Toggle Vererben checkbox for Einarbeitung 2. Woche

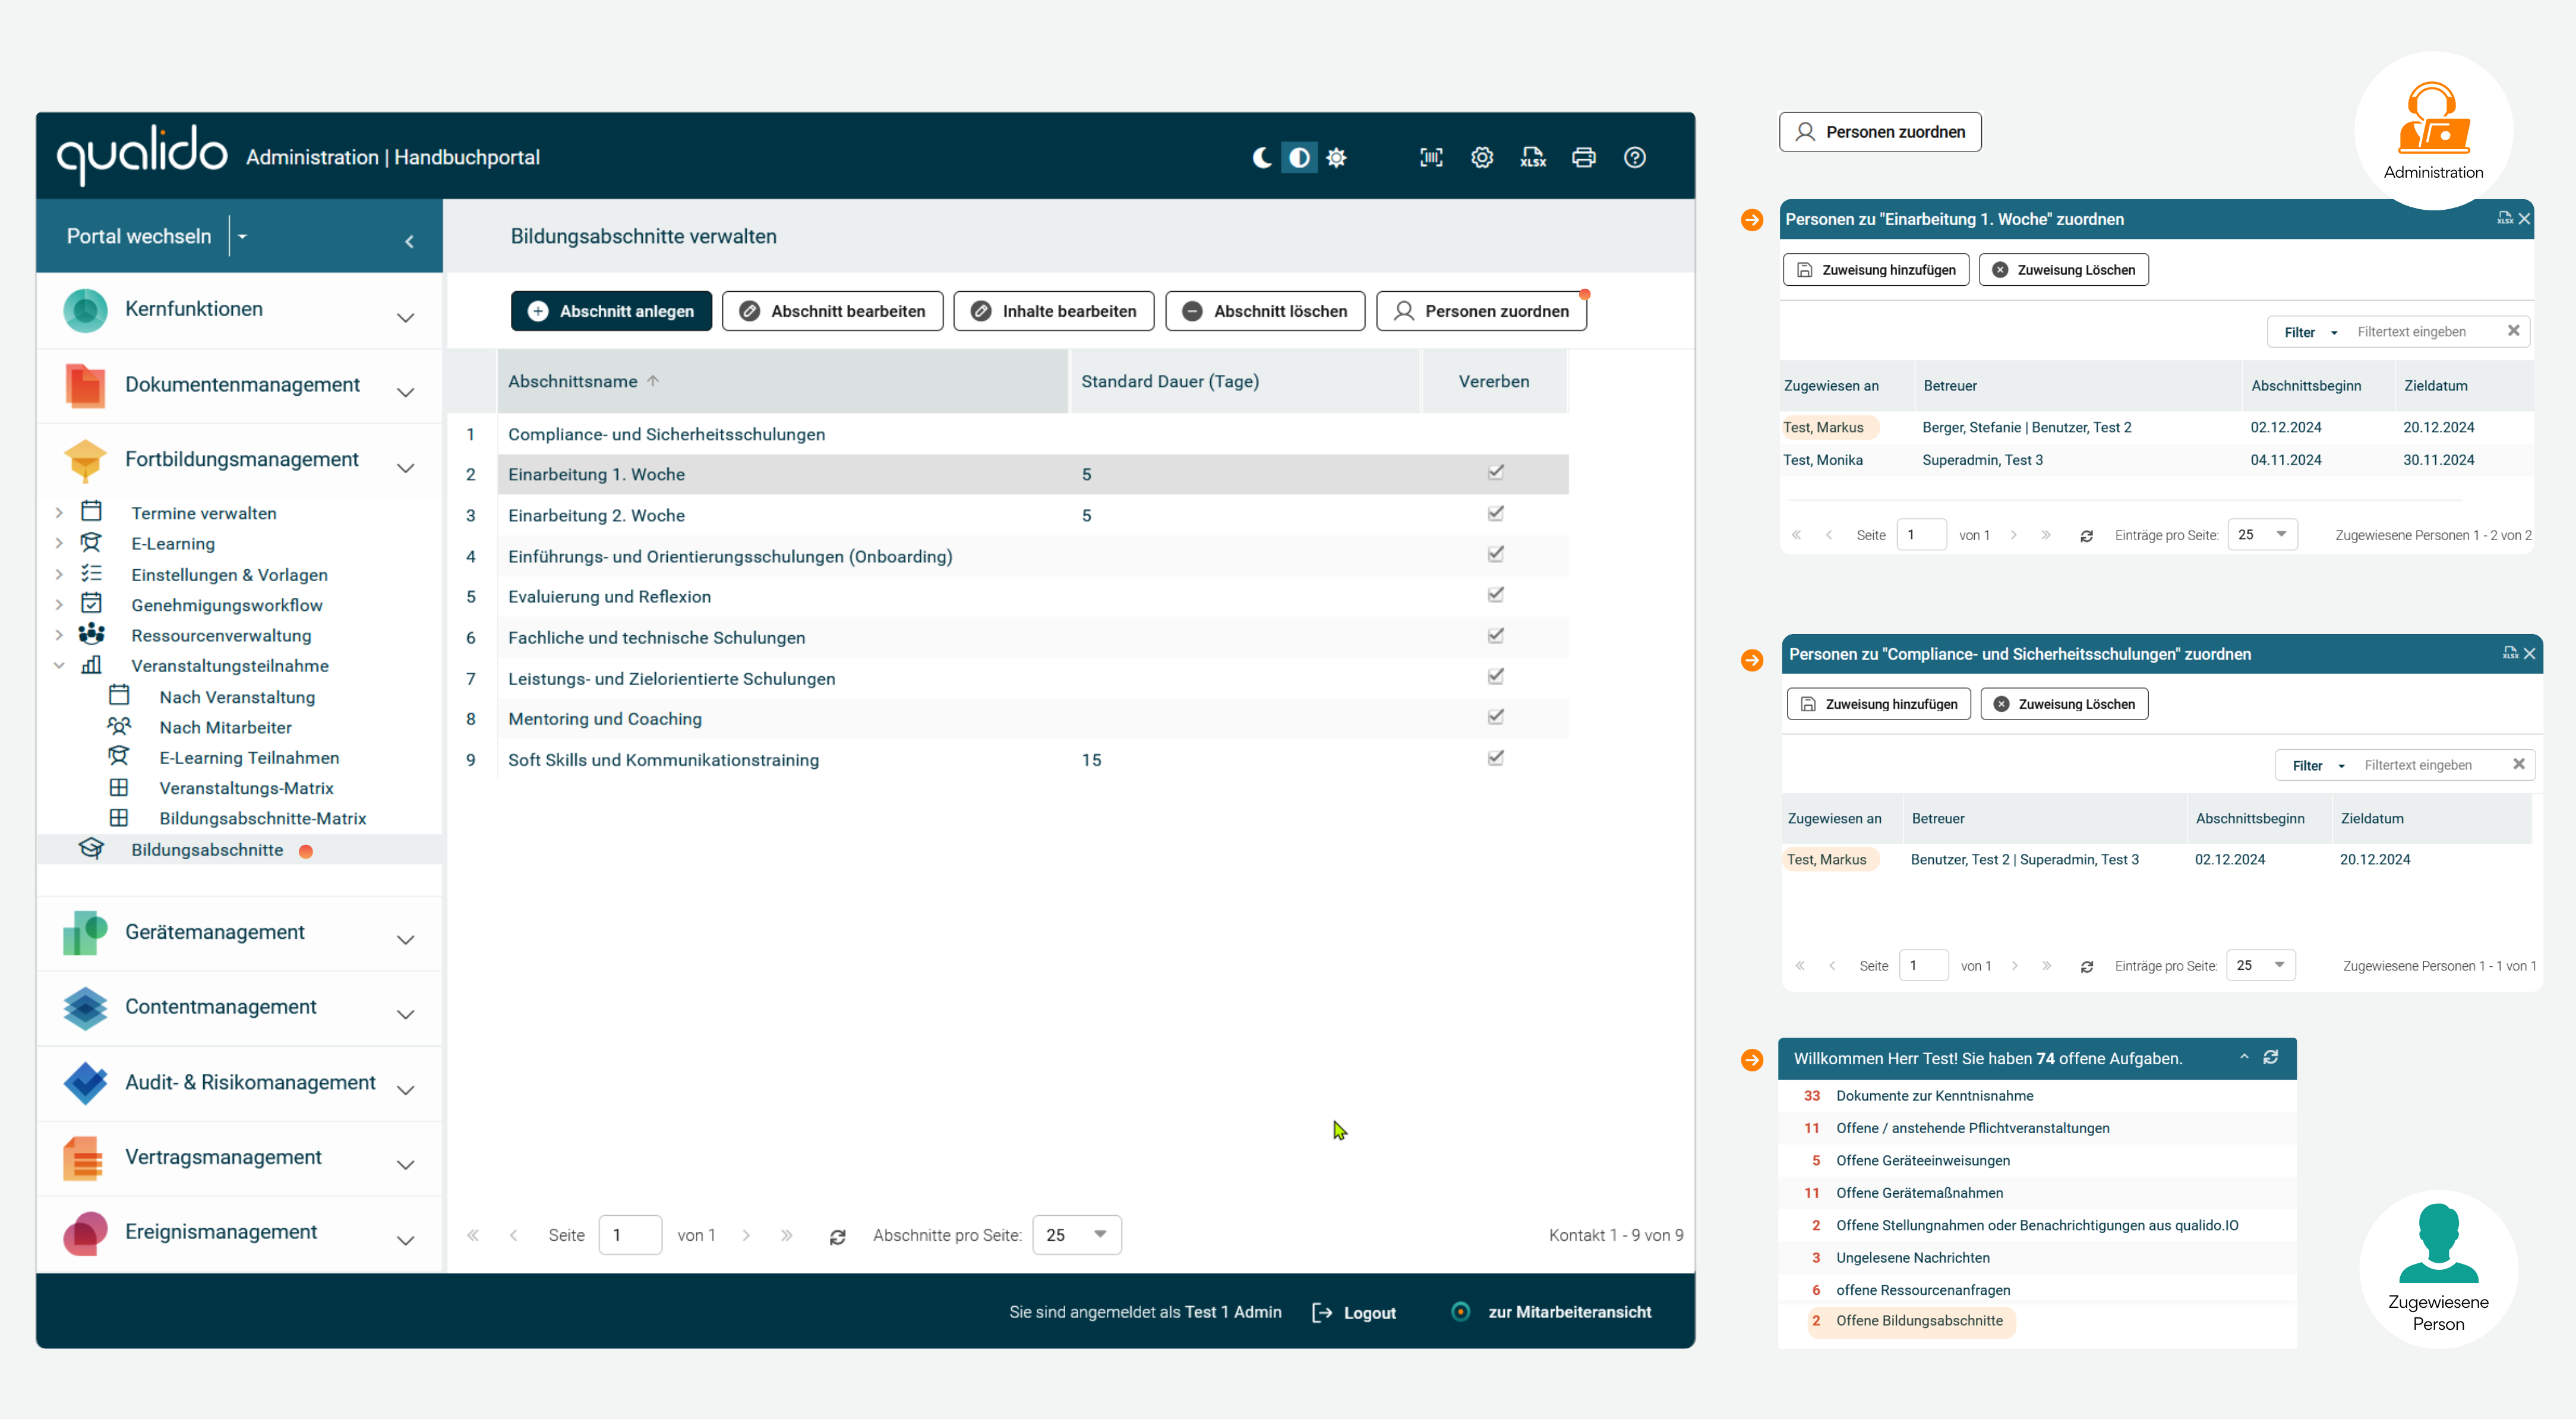[1496, 513]
